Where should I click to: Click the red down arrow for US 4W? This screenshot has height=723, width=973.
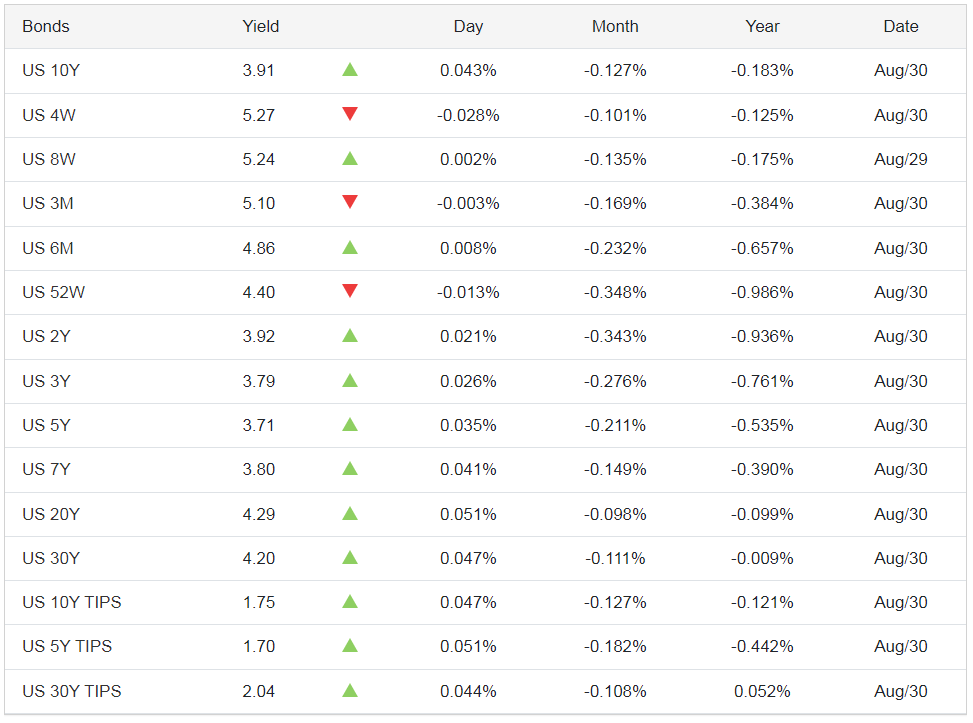coord(349,114)
